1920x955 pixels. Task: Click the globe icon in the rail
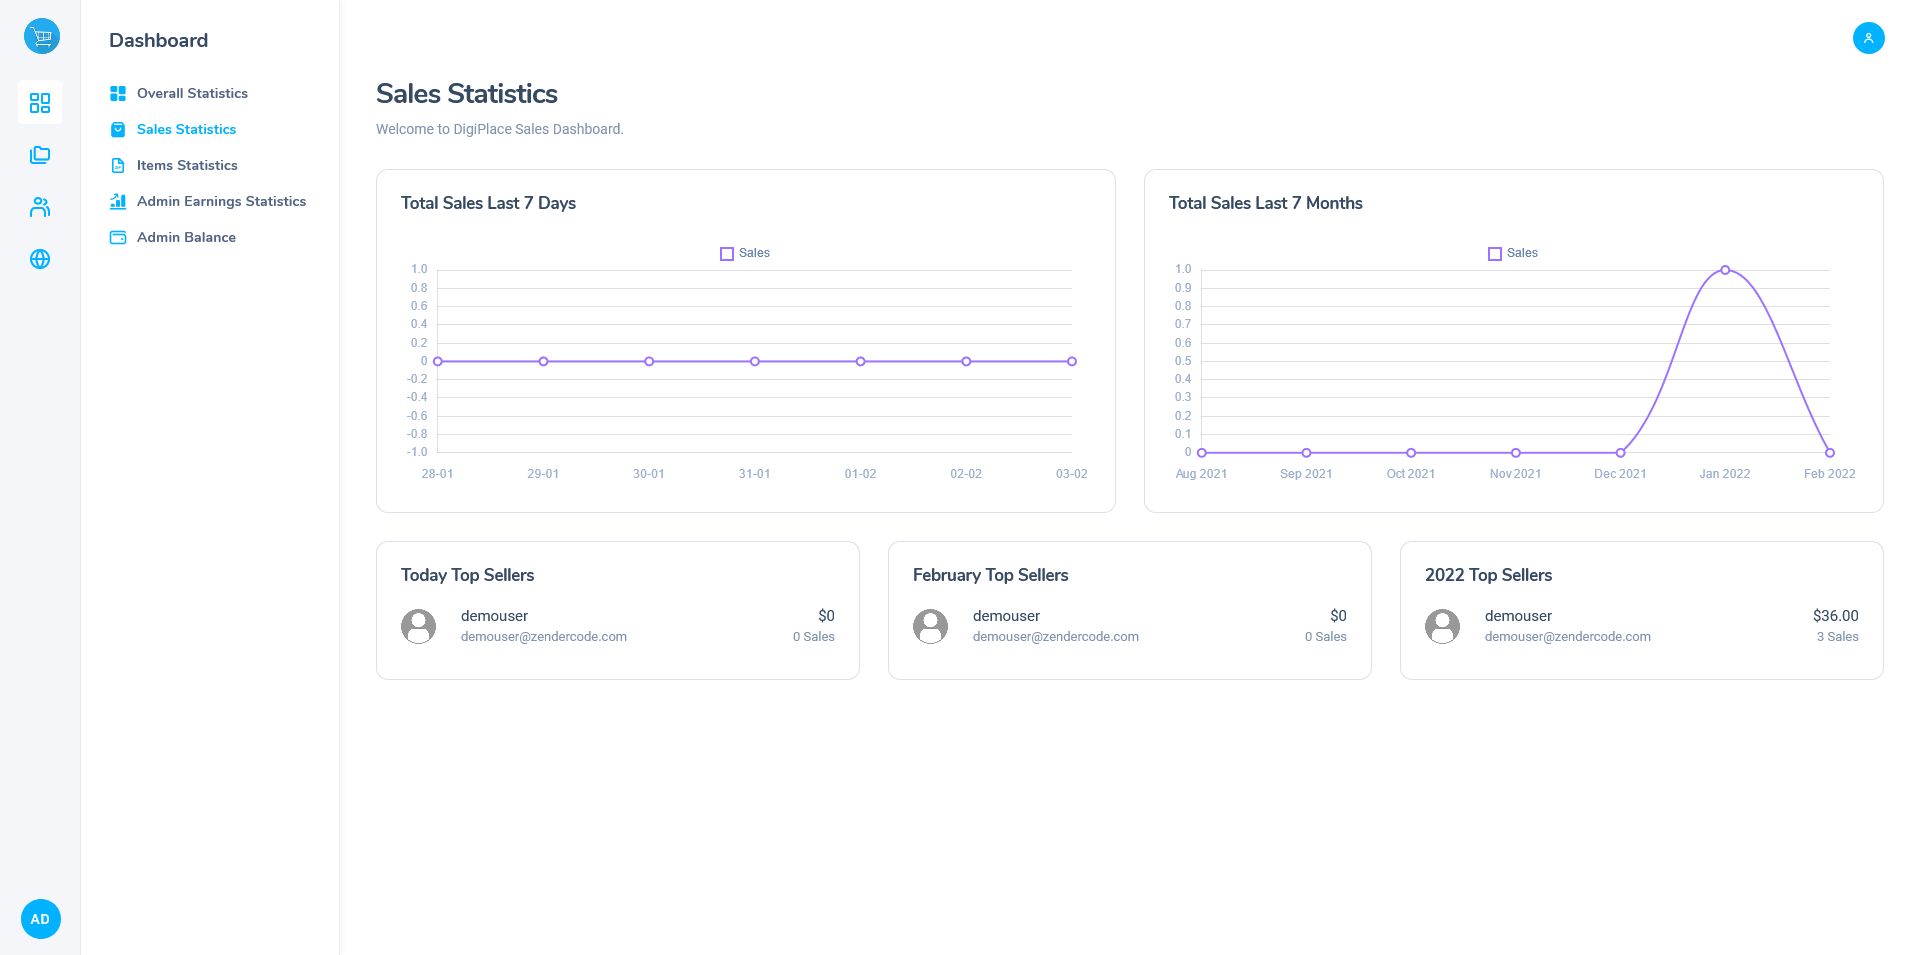[40, 259]
